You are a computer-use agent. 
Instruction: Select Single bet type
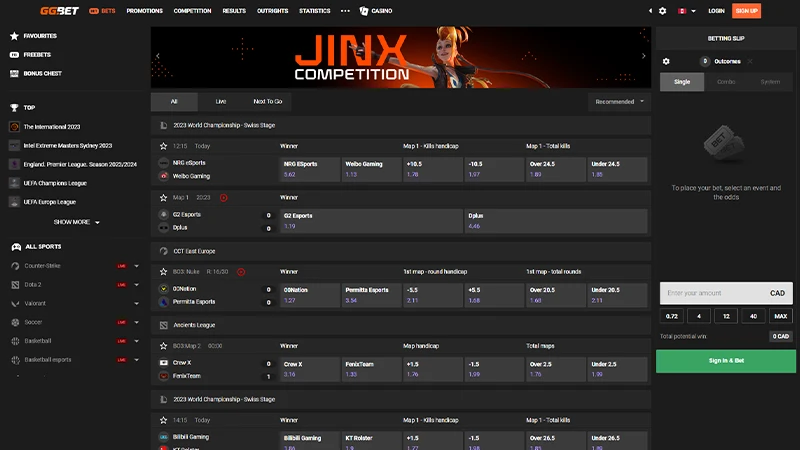point(682,82)
